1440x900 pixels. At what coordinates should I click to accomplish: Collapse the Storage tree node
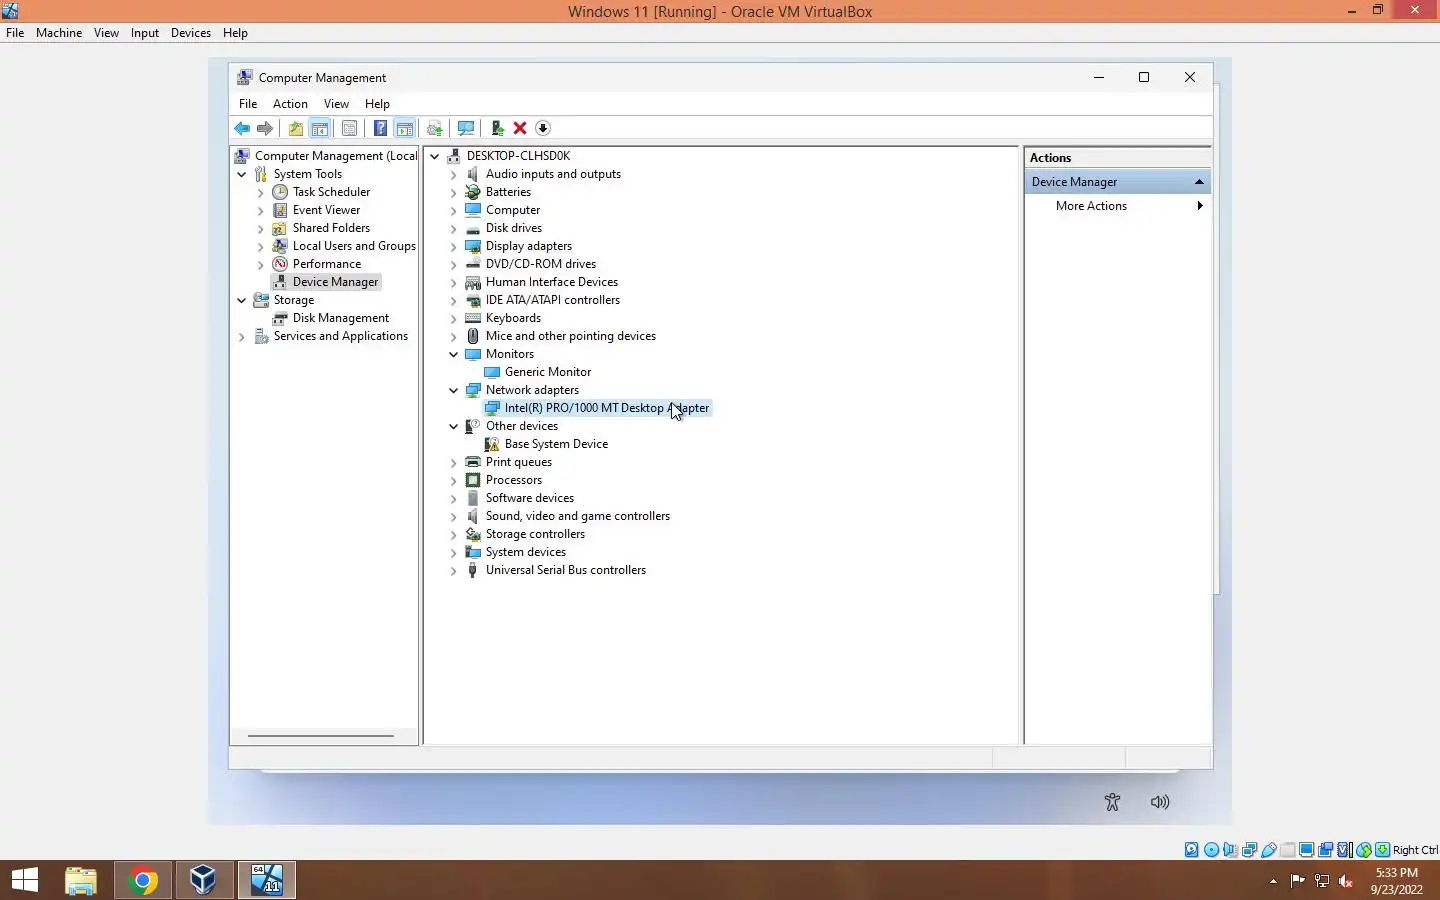click(242, 300)
